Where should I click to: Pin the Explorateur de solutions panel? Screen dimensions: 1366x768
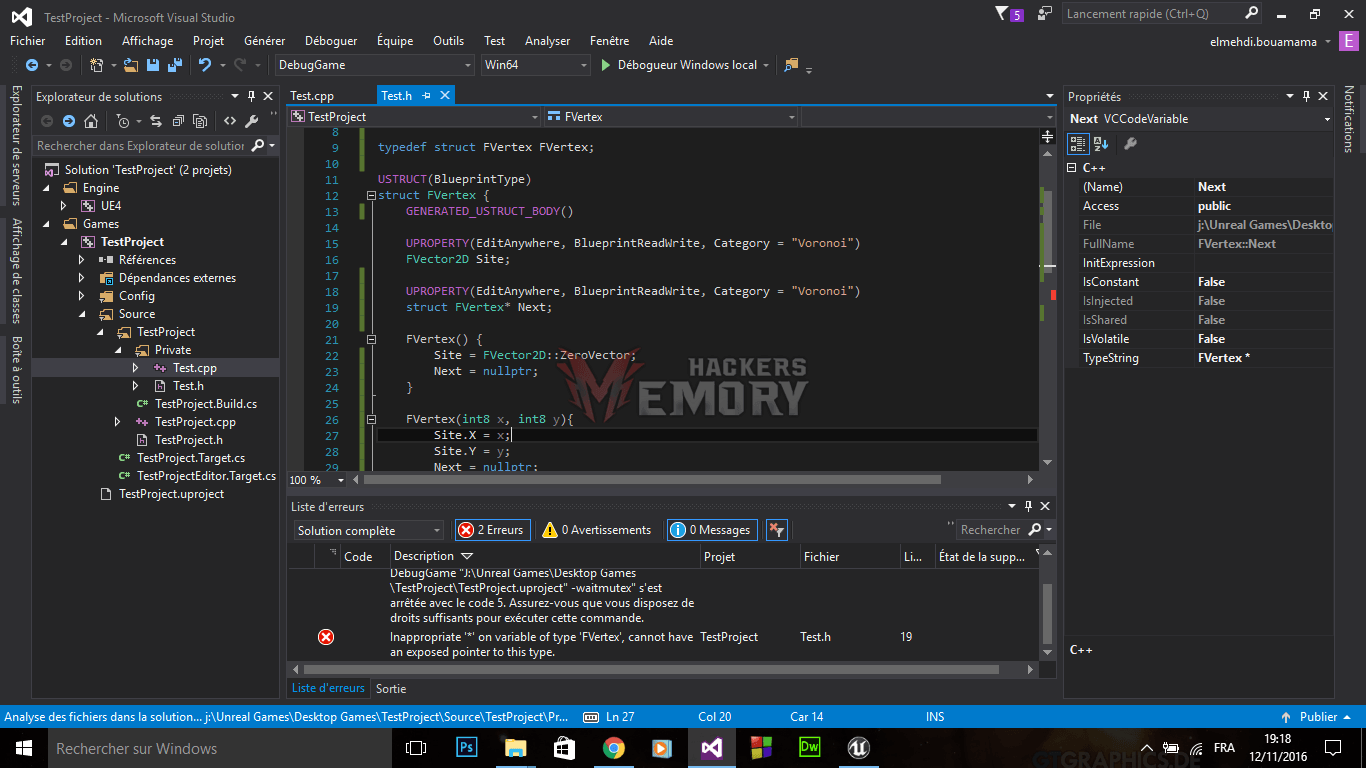point(251,97)
